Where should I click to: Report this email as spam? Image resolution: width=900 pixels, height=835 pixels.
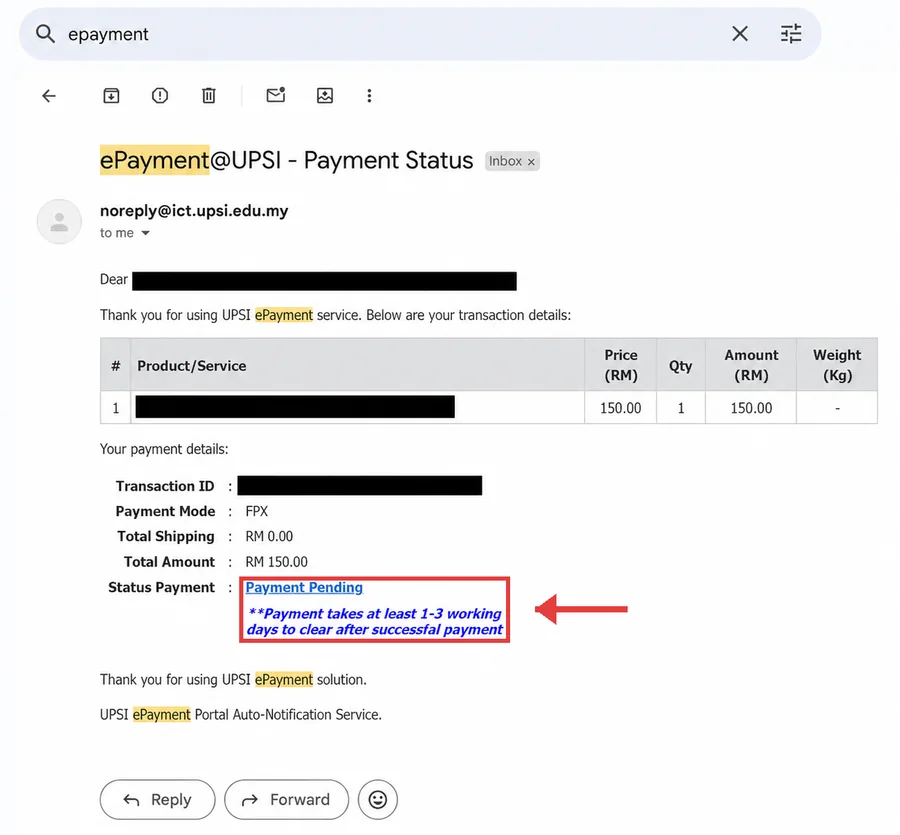click(x=160, y=96)
